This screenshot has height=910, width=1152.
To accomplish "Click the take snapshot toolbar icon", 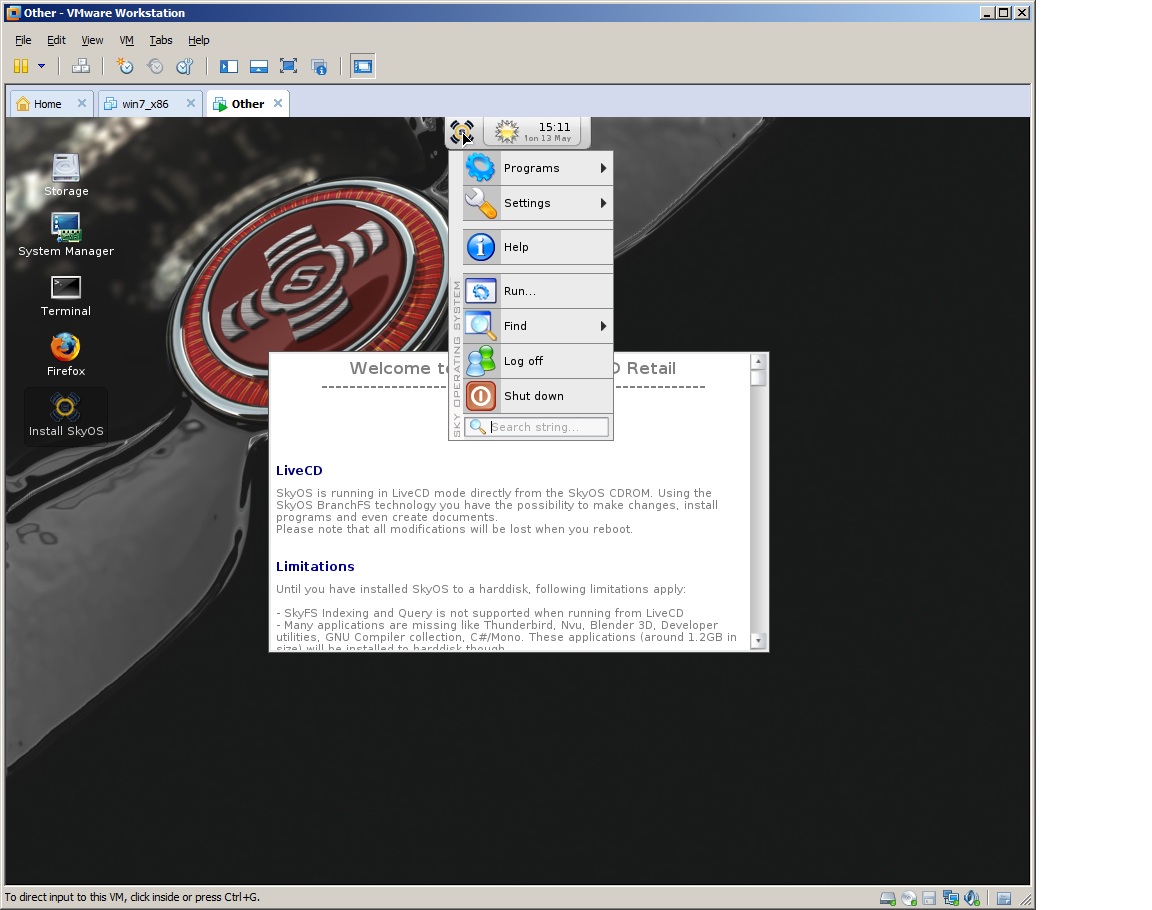I will click(125, 66).
